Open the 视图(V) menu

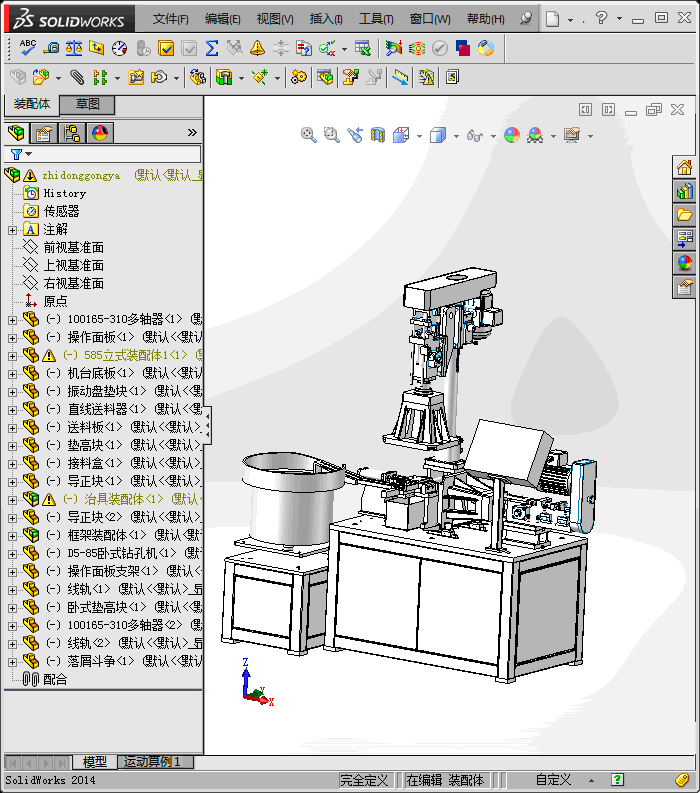(x=275, y=19)
